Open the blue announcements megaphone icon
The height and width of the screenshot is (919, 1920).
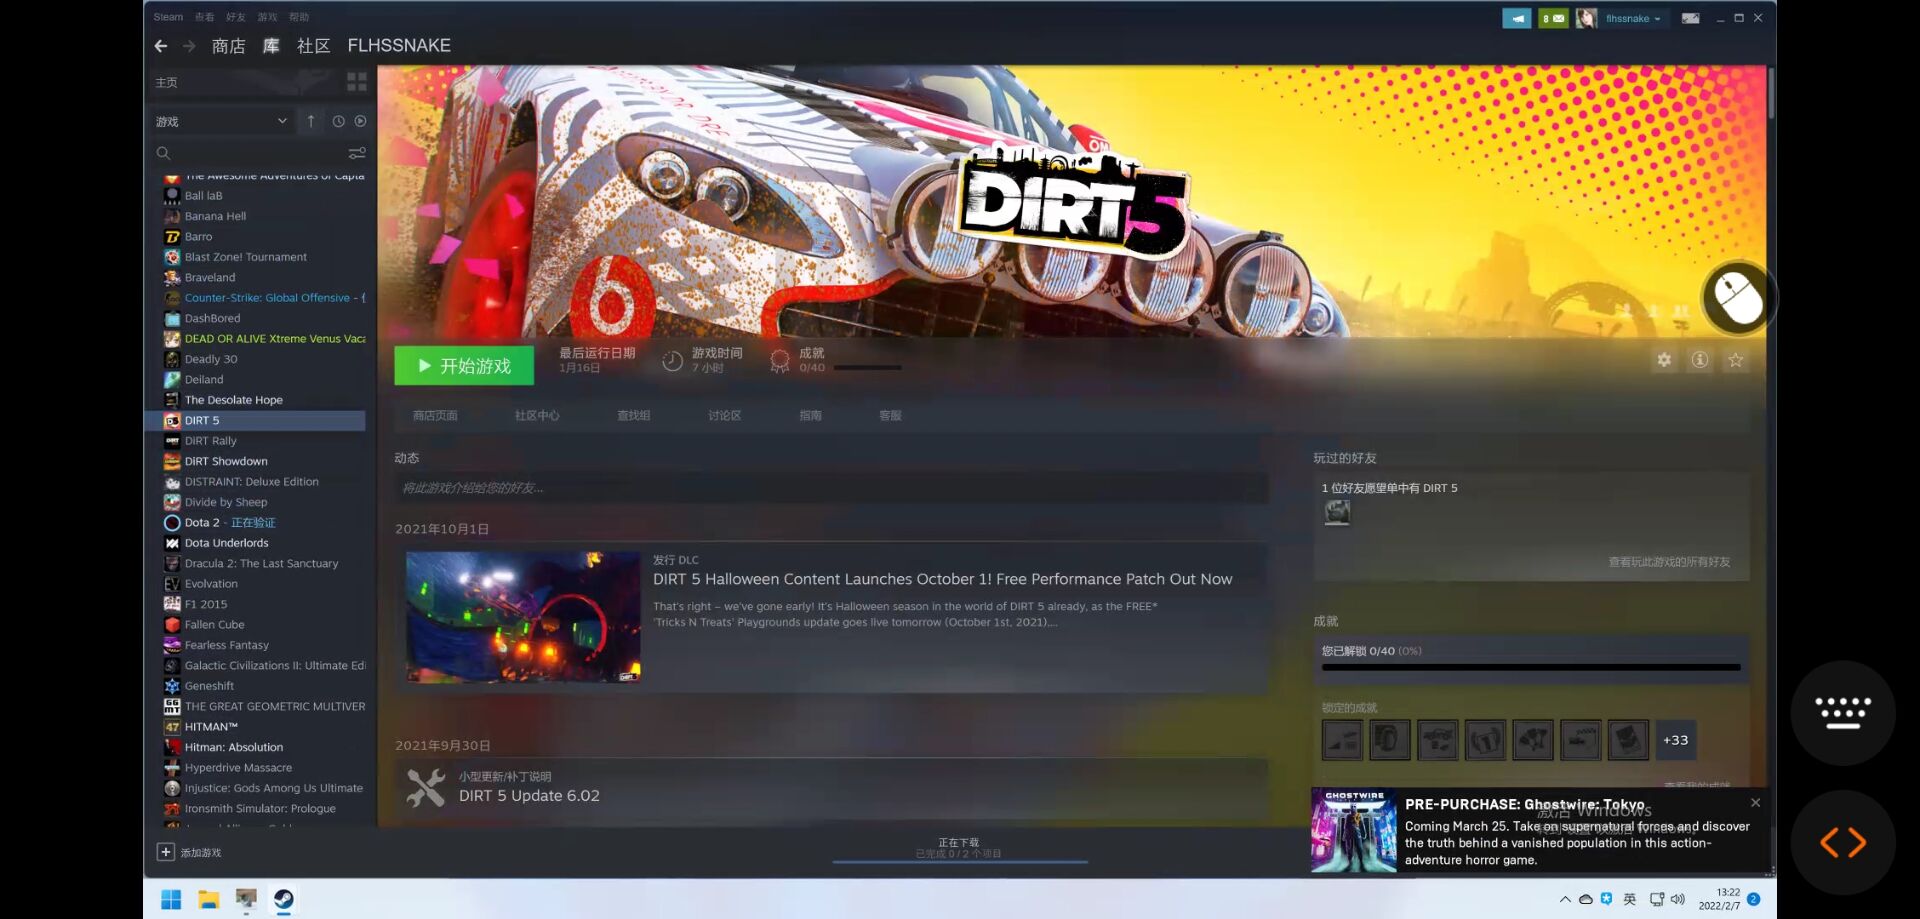[1516, 18]
